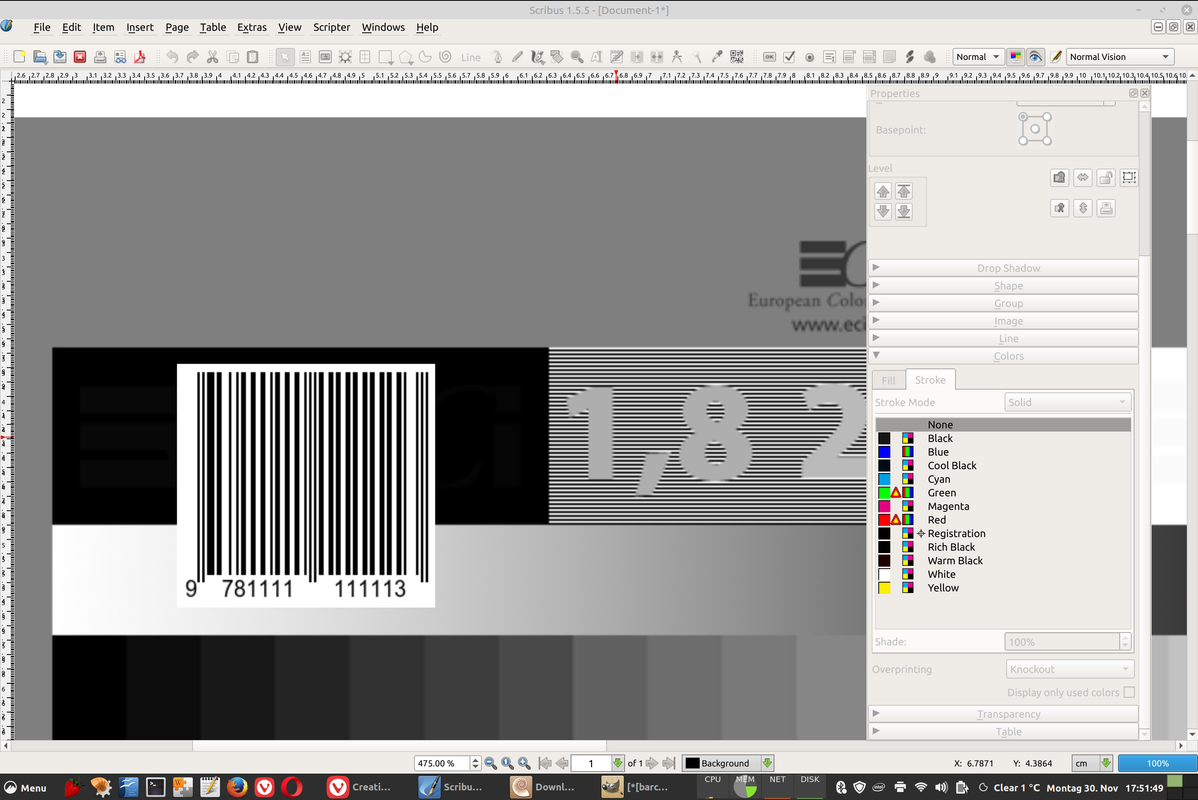Create a new document with toolbar icon
Screen dimensions: 1198x800
tap(20, 57)
